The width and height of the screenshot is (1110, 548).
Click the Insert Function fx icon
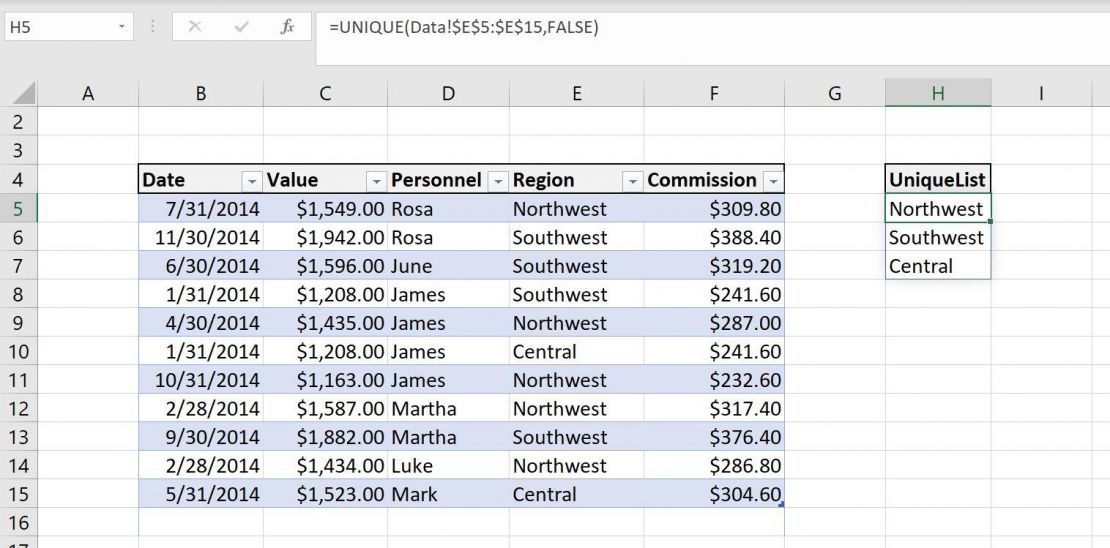(x=287, y=27)
